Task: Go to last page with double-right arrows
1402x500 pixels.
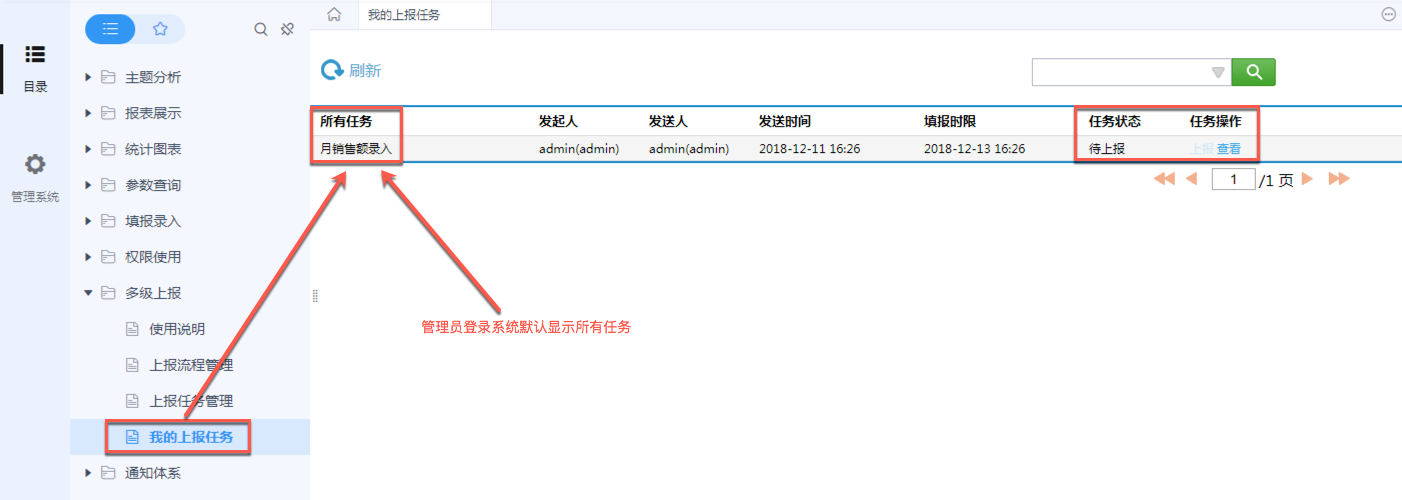Action: click(x=1339, y=179)
